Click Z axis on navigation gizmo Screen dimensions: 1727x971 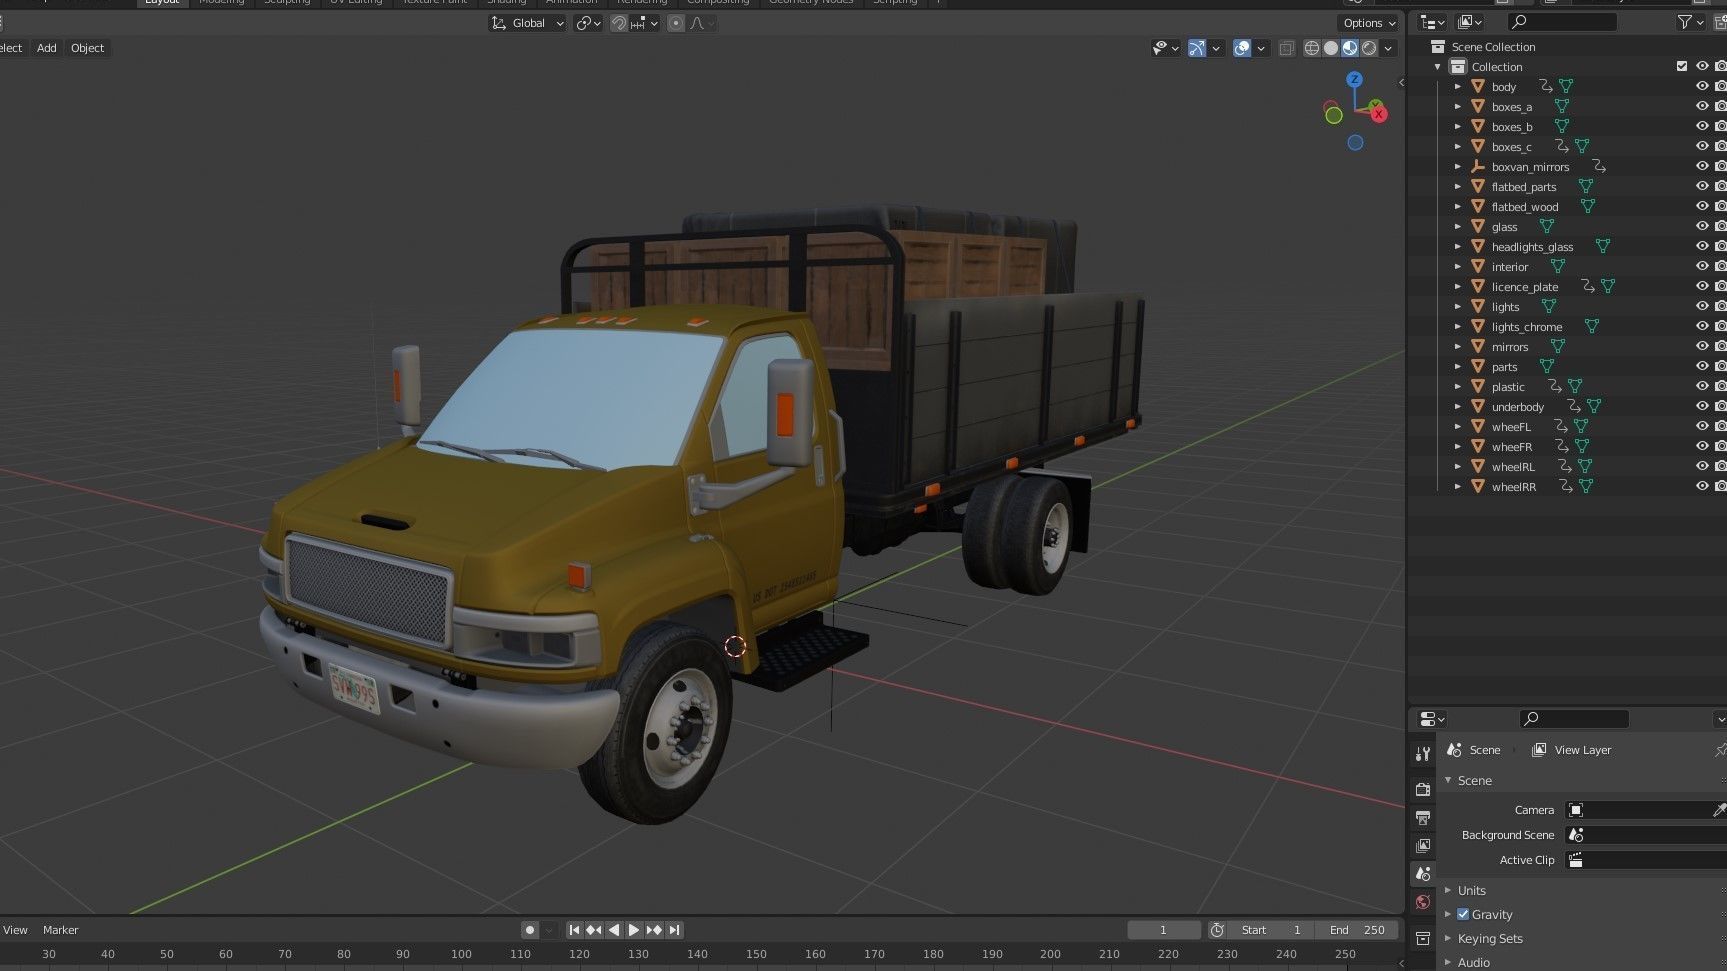tap(1355, 79)
